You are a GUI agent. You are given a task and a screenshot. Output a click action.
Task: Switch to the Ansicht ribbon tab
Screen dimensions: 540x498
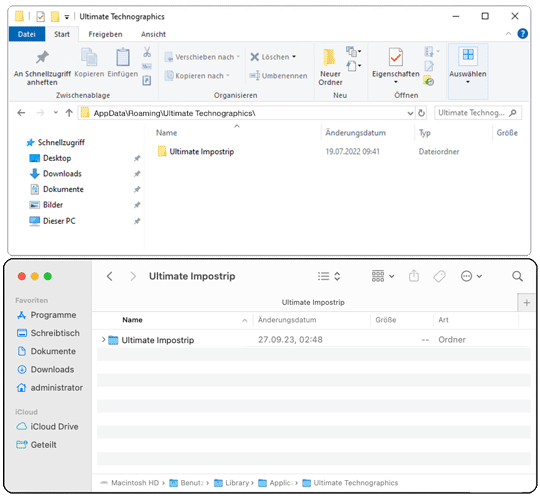[x=153, y=34]
